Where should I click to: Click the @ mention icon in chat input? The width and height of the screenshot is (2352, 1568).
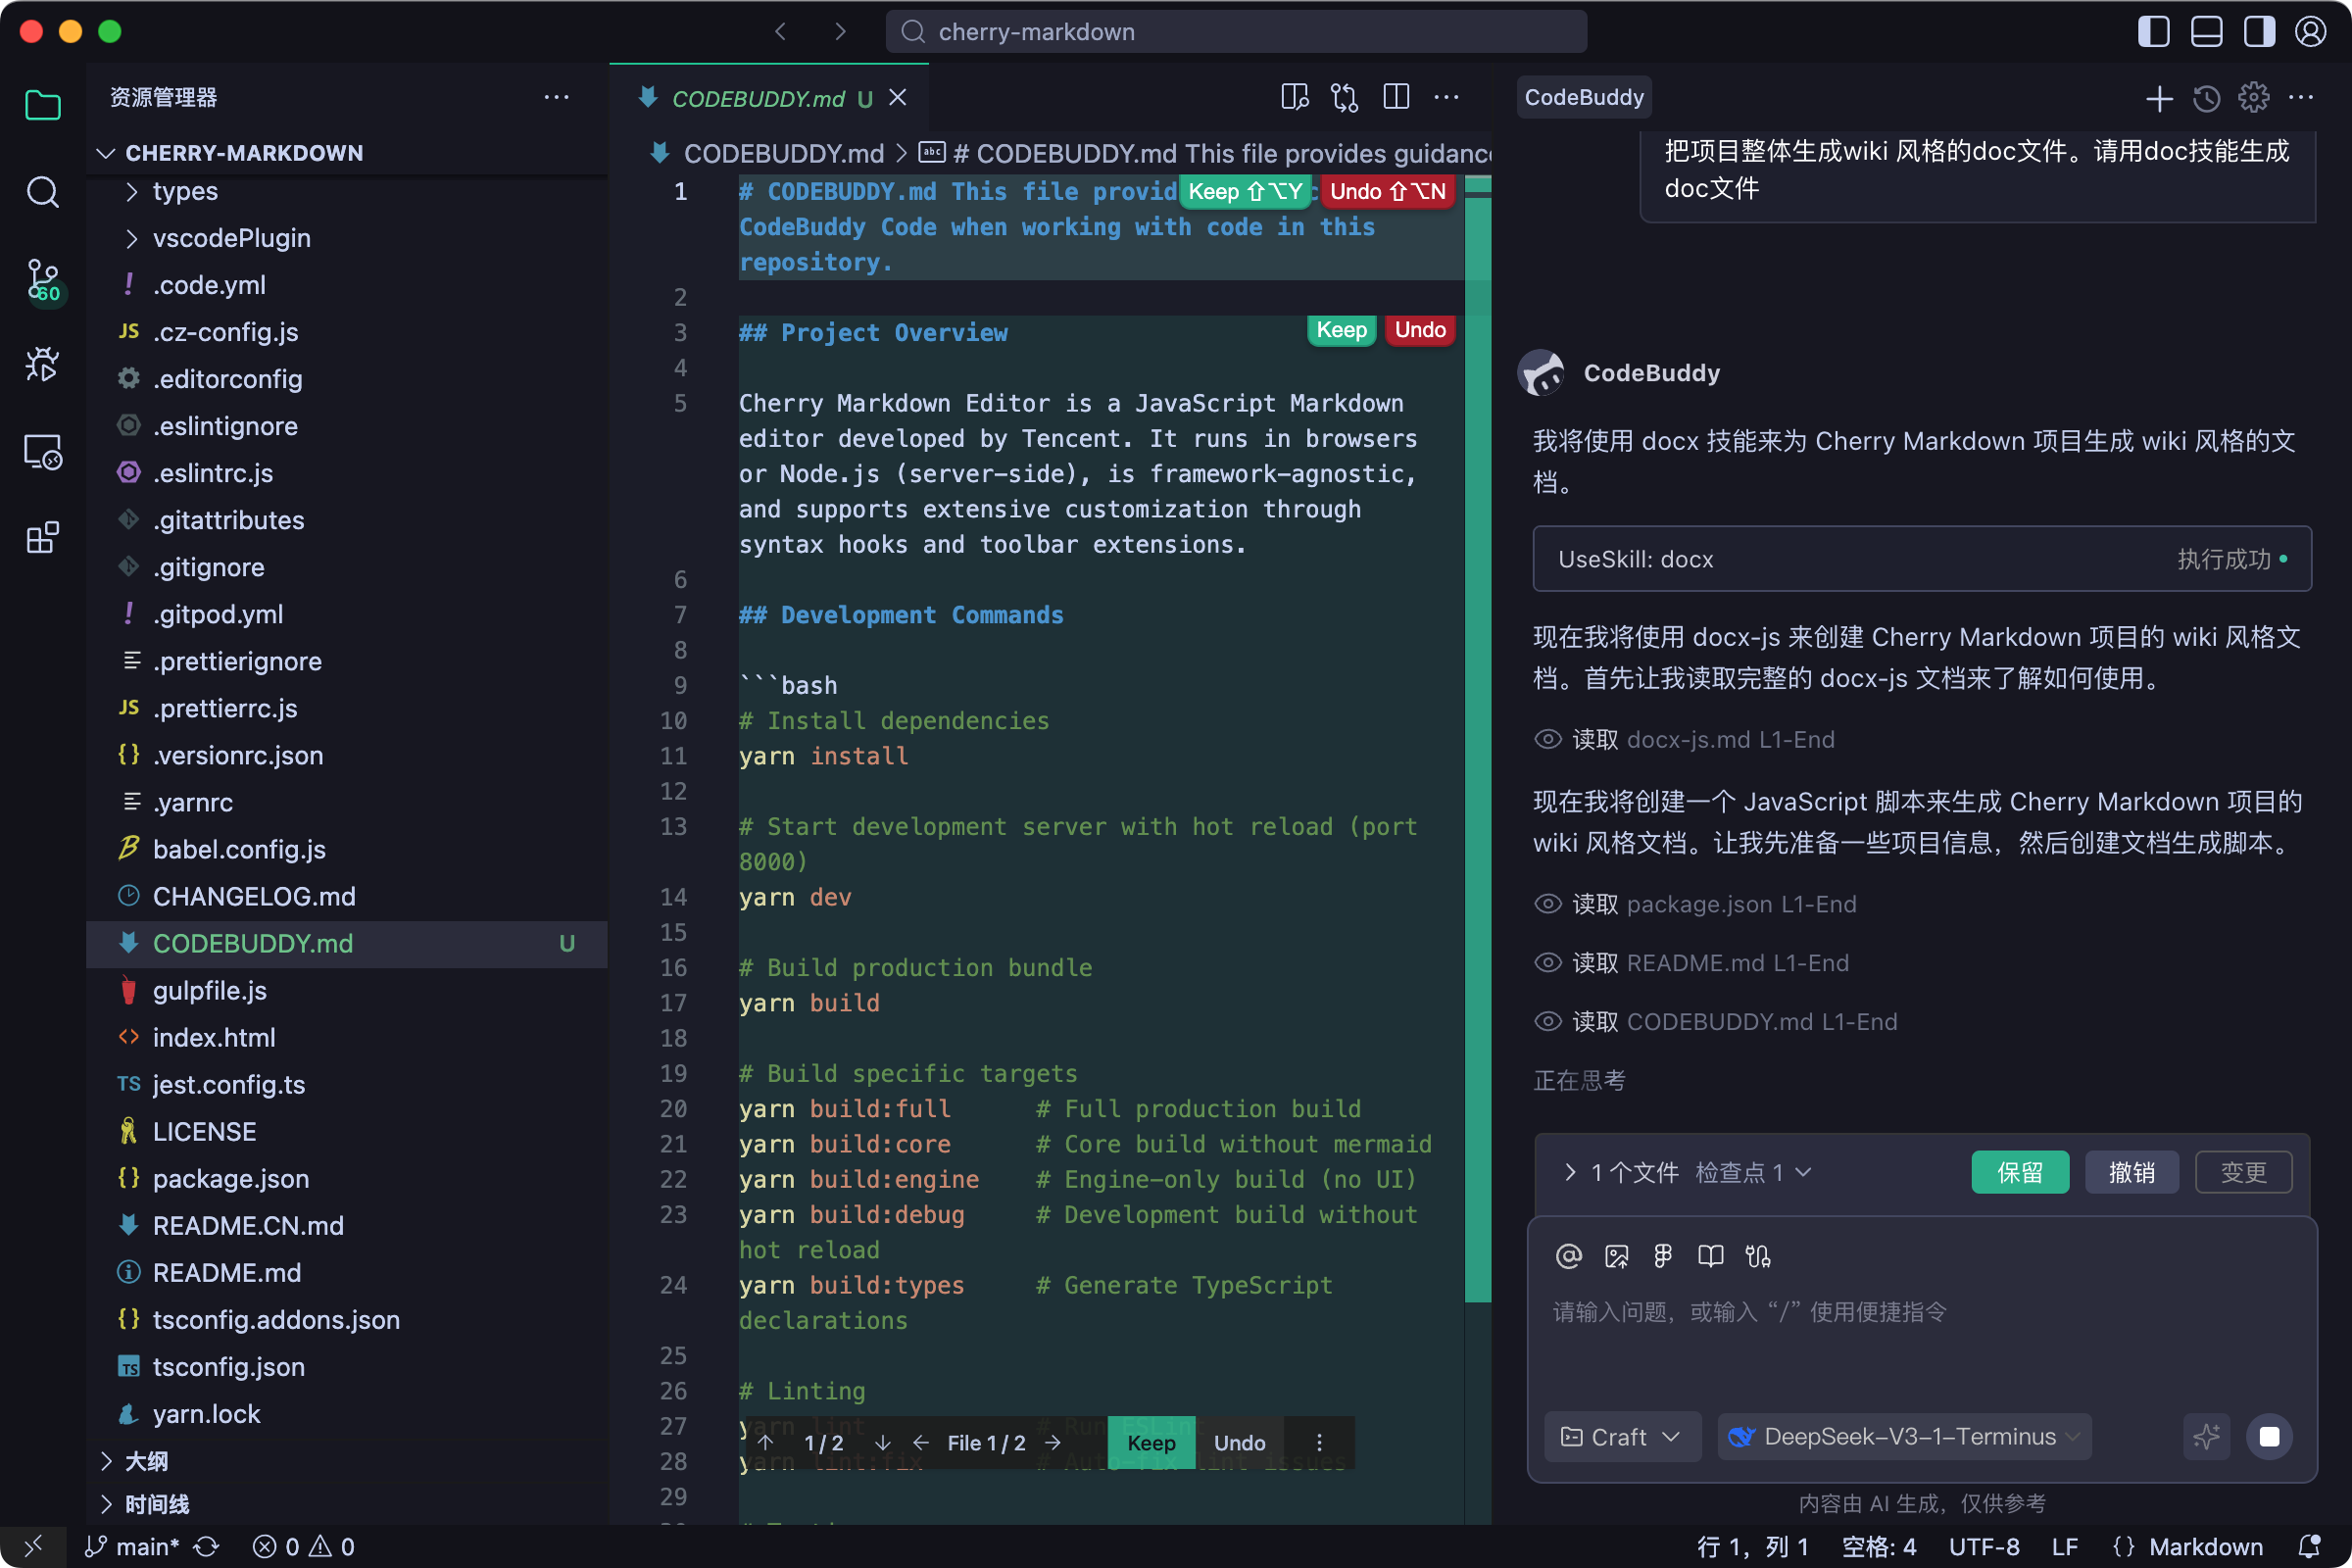pos(1569,1256)
